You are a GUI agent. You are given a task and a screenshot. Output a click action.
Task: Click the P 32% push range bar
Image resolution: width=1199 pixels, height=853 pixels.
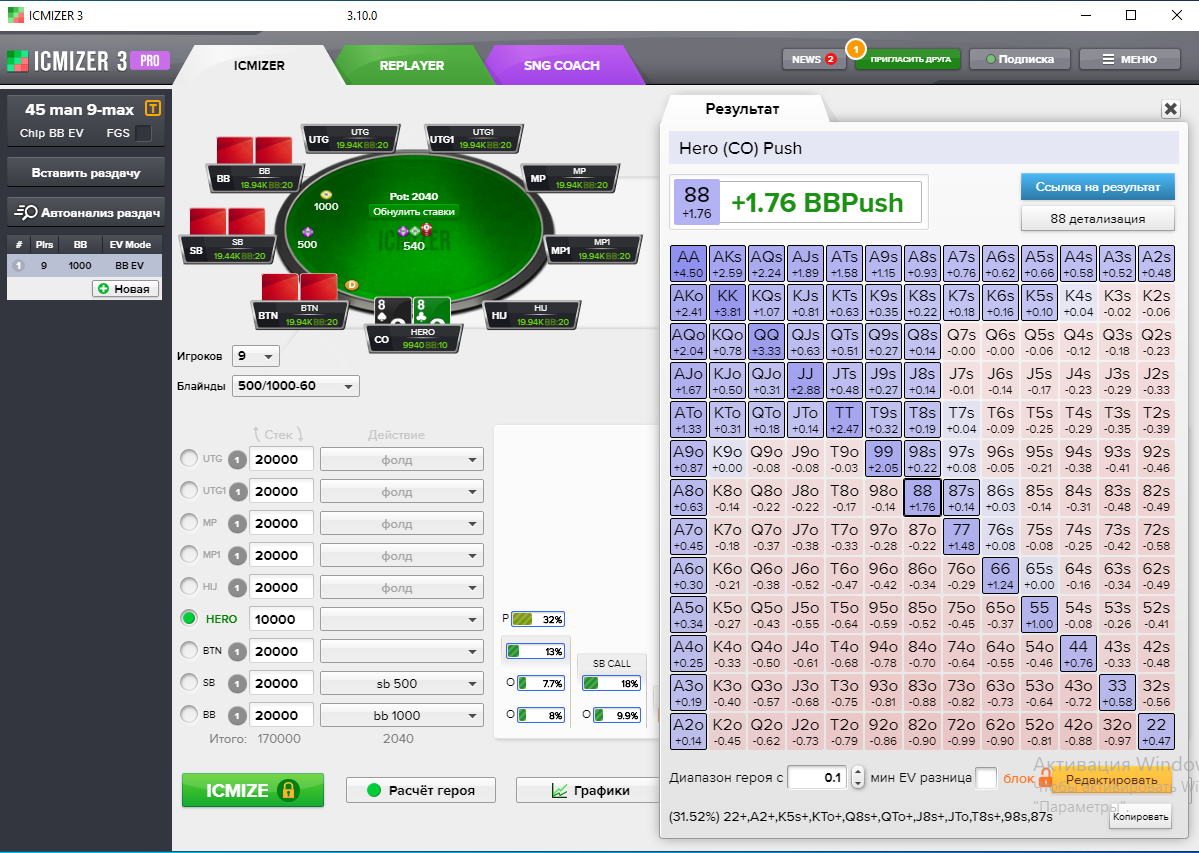[538, 619]
